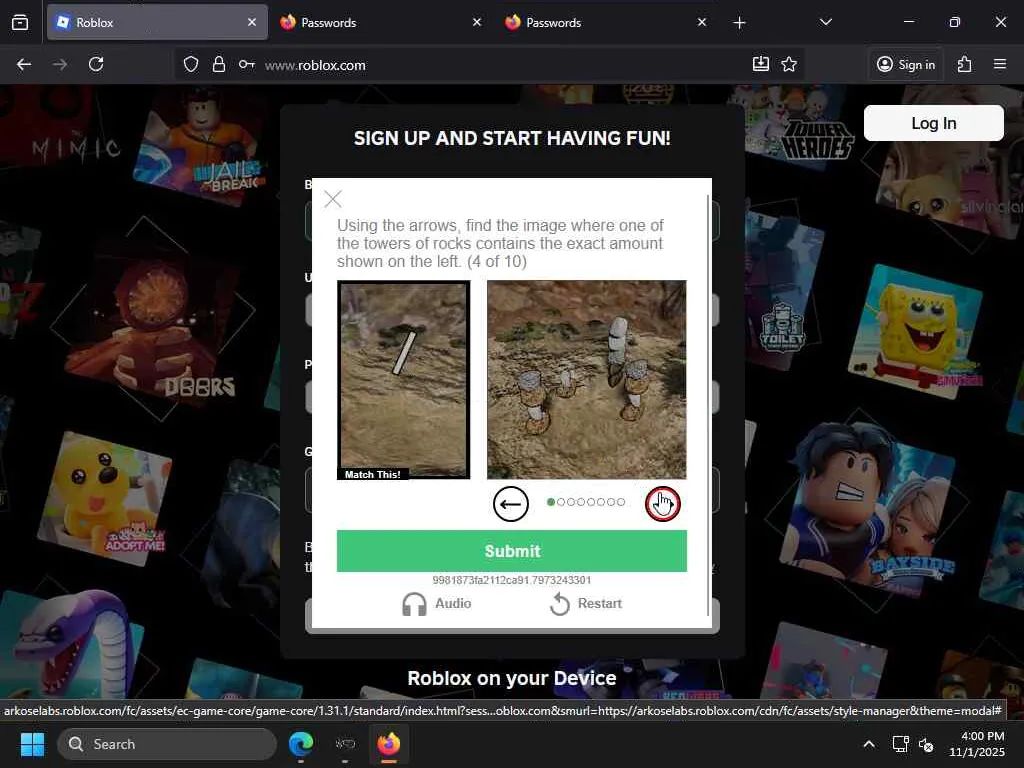Click the muted volume tray icon
The image size is (1024, 768).
click(925, 744)
